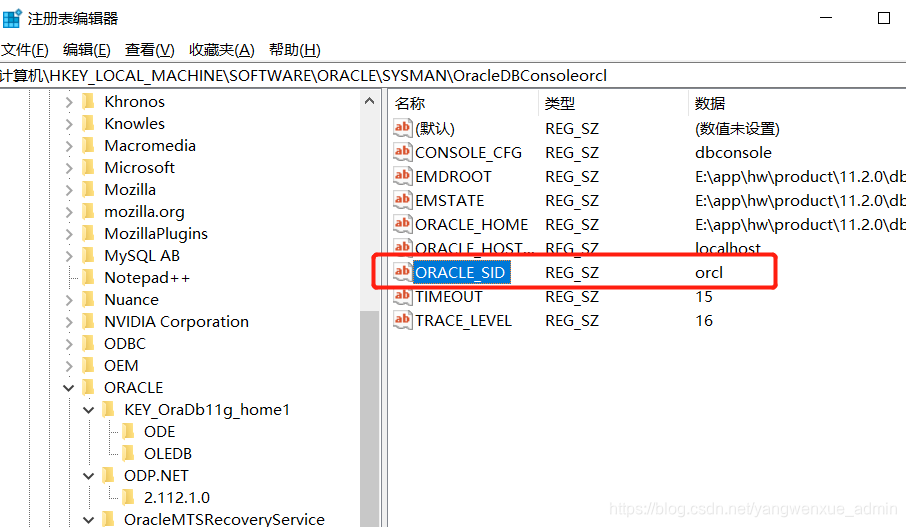The image size is (906, 527).
Task: Open the 帮助(H) menu
Action: pyautogui.click(x=295, y=50)
